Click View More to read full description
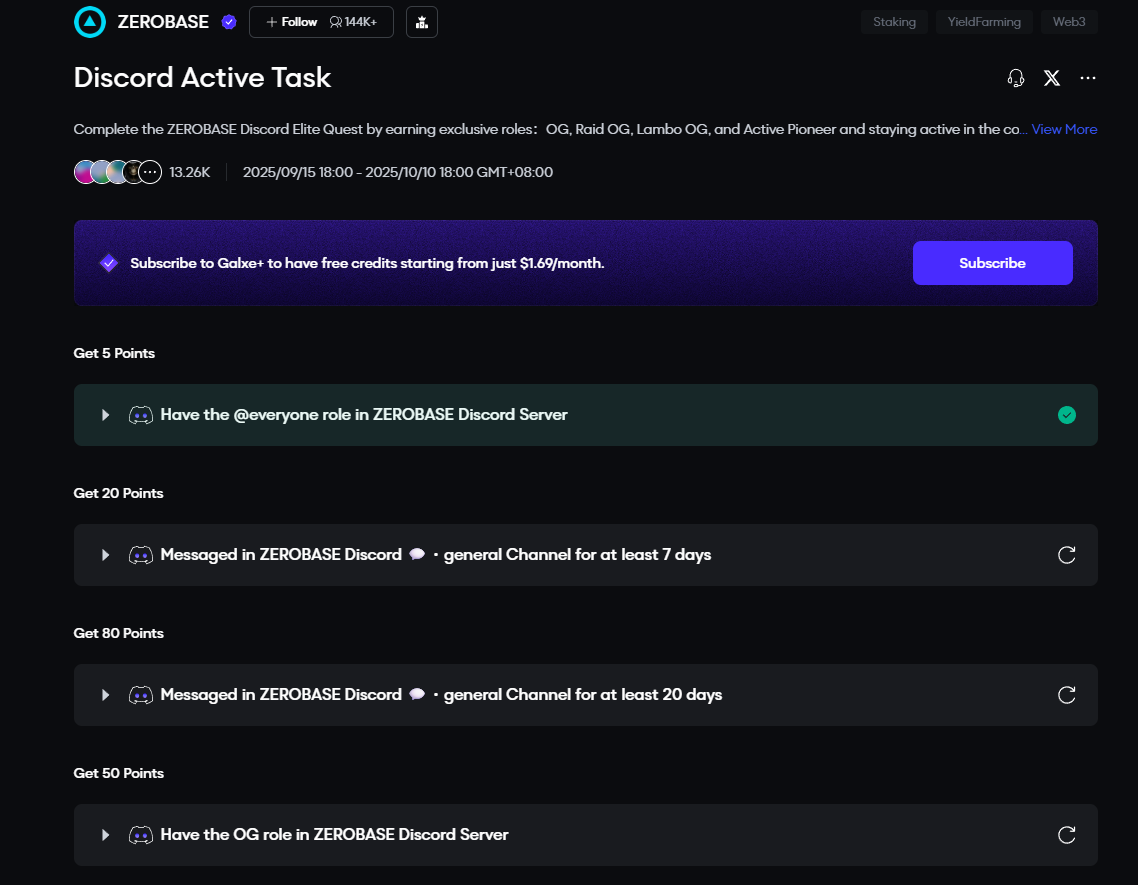This screenshot has width=1138, height=885. pos(1063,129)
